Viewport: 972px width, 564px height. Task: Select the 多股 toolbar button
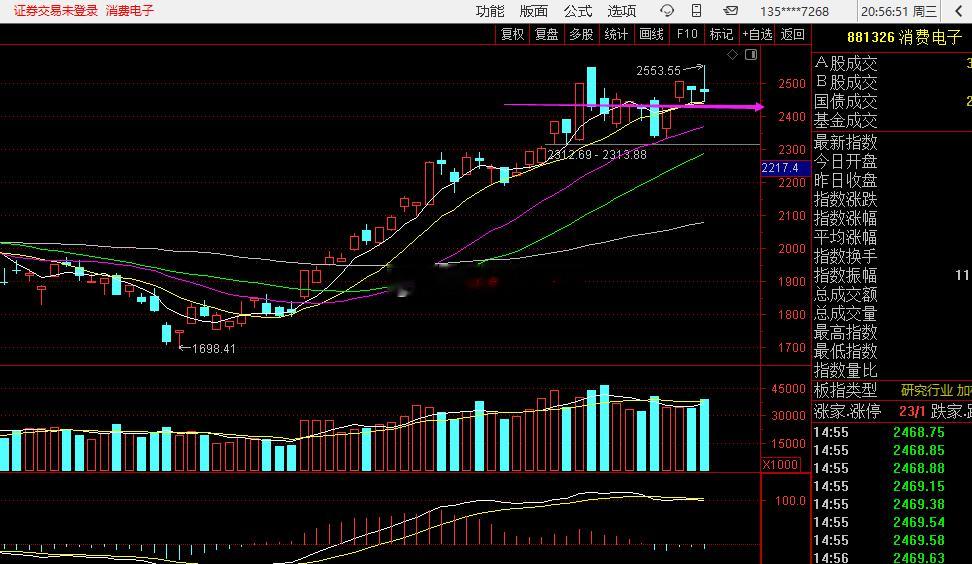(x=581, y=35)
